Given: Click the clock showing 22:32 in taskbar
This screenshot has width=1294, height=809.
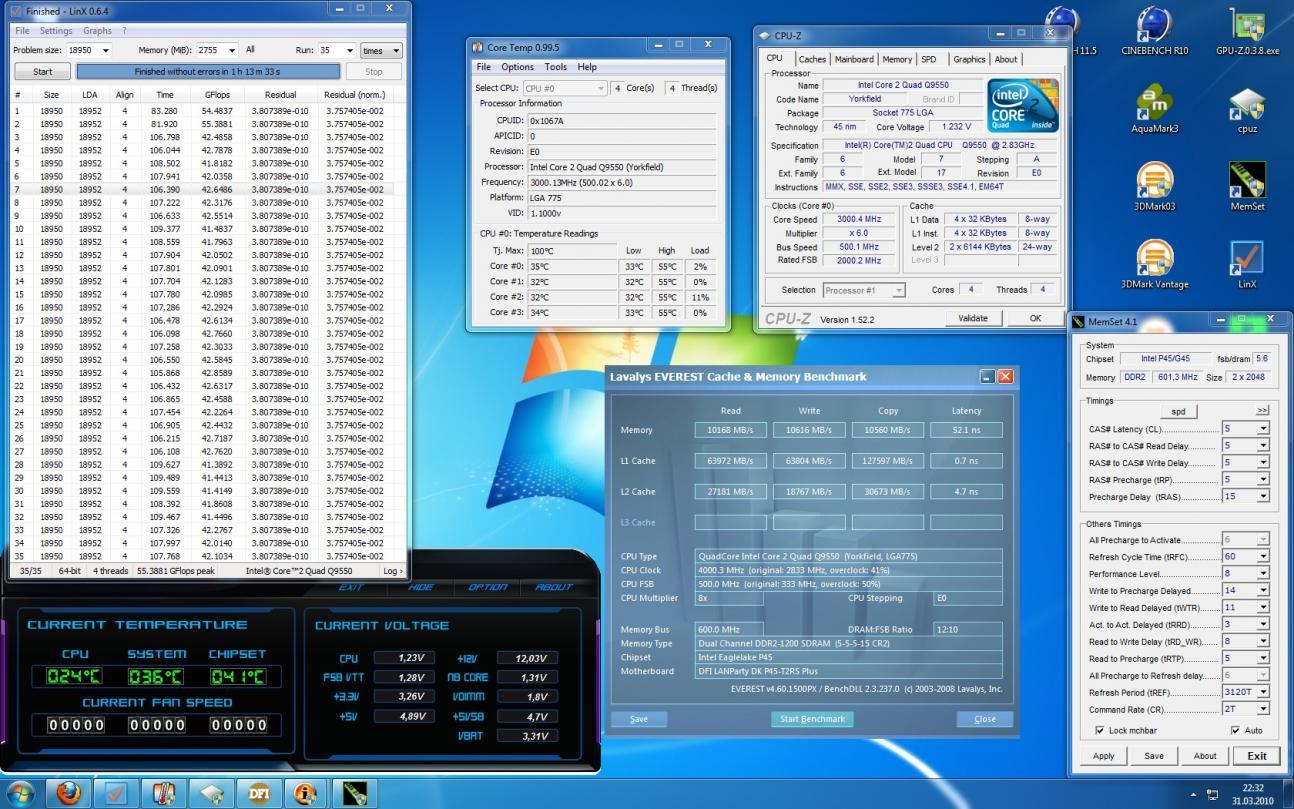Looking at the screenshot, I should coord(1252,794).
